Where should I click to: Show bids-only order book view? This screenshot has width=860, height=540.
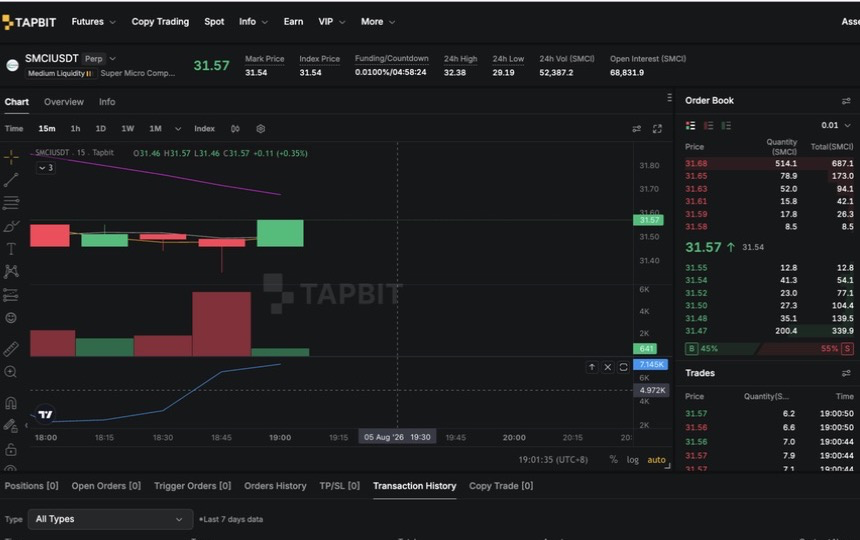[726, 126]
